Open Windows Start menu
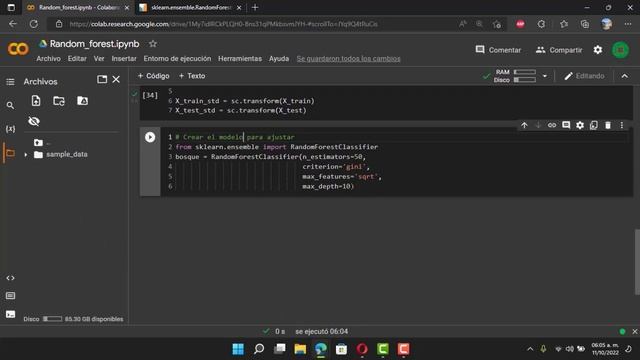Screen dimensions: 640x360 point(238,349)
